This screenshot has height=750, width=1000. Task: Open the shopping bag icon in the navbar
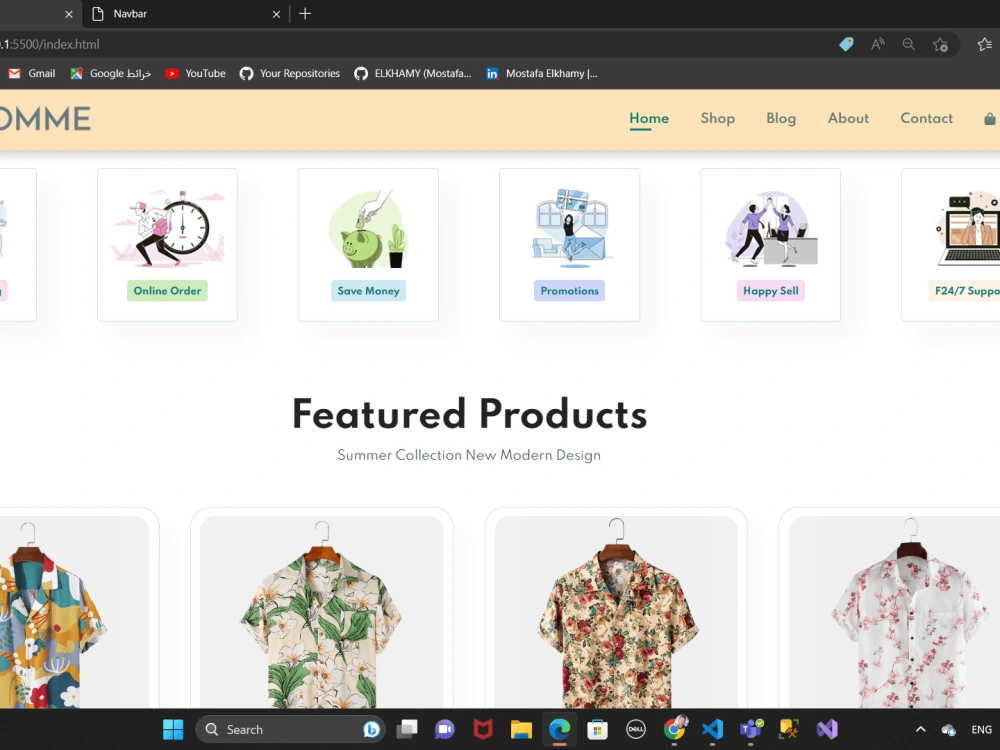tap(989, 119)
